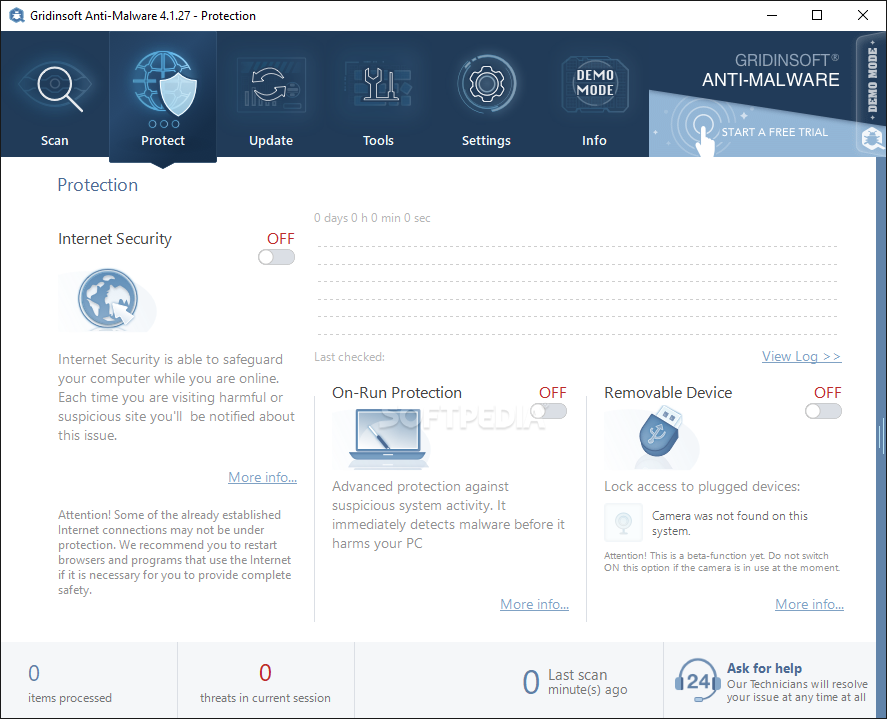887x719 pixels.
Task: Click the Protection page heading
Action: 97,185
